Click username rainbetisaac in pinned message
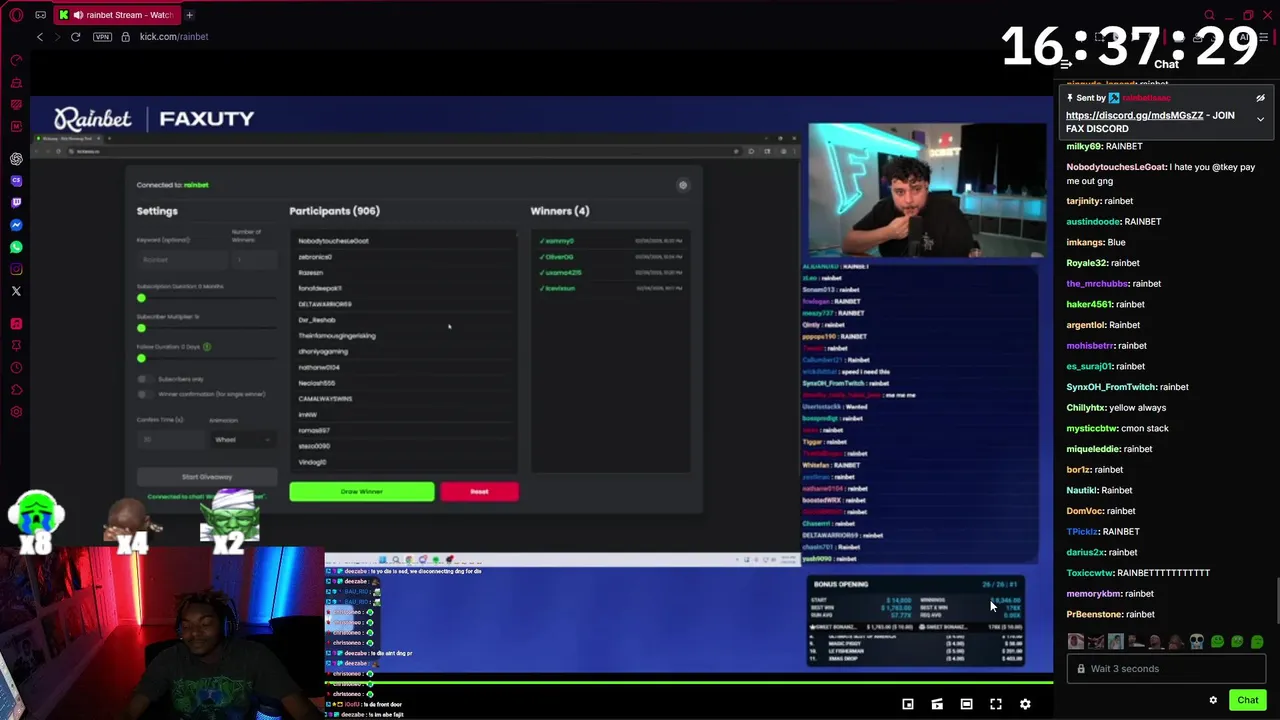Image resolution: width=1280 pixels, height=720 pixels. click(1146, 98)
